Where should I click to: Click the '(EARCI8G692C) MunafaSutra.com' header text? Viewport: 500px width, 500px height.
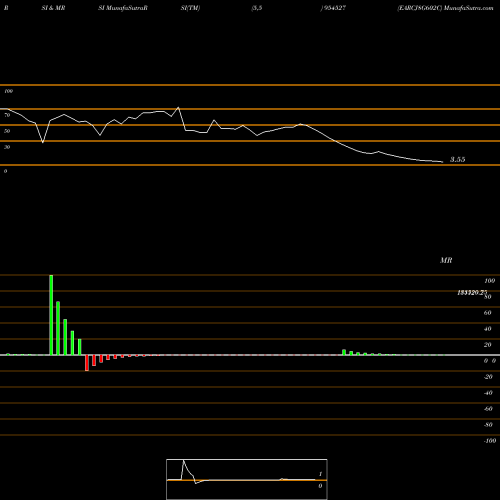(x=445, y=8)
